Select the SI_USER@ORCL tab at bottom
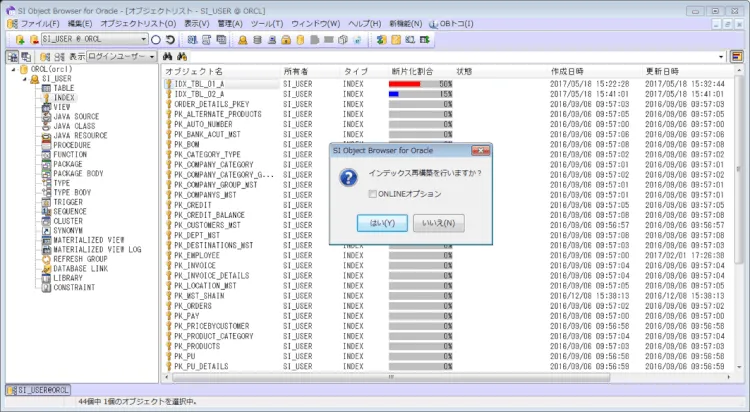 [38, 390]
